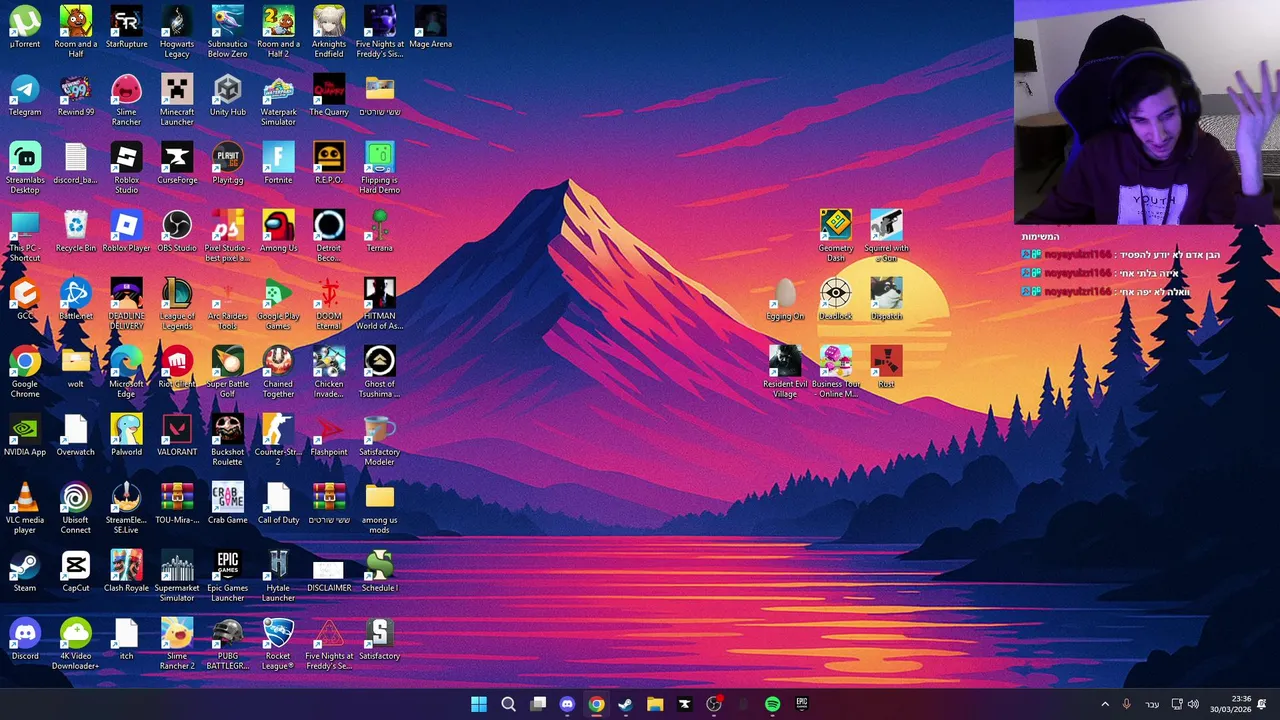
Task: Open DOOM Eternal from the desktop
Action: click(x=329, y=304)
